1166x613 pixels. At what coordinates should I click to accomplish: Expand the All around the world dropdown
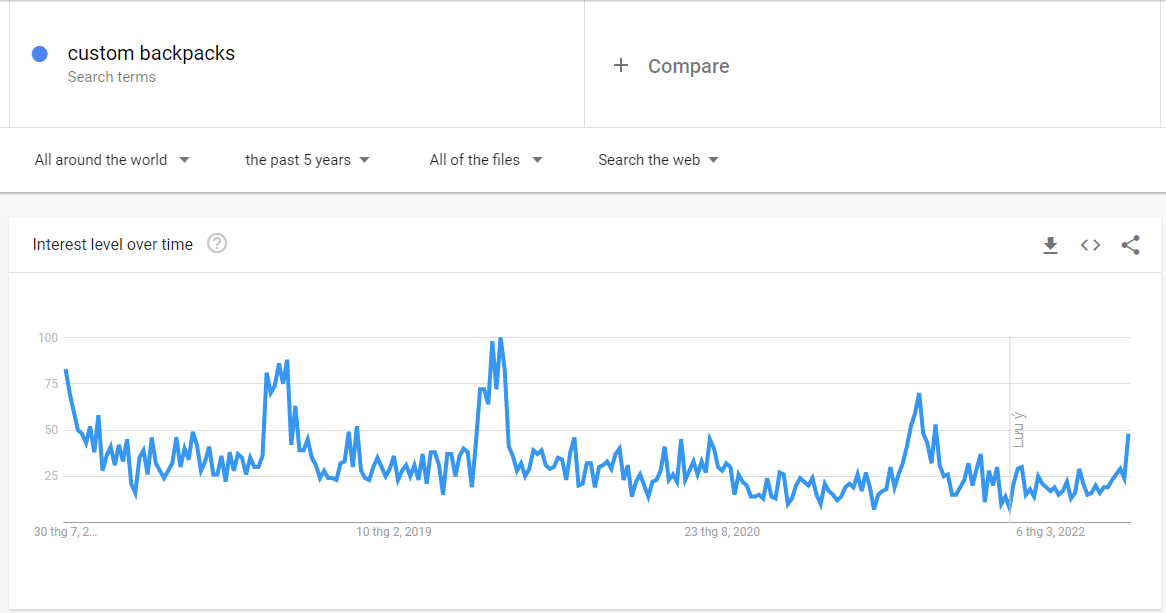[x=112, y=160]
